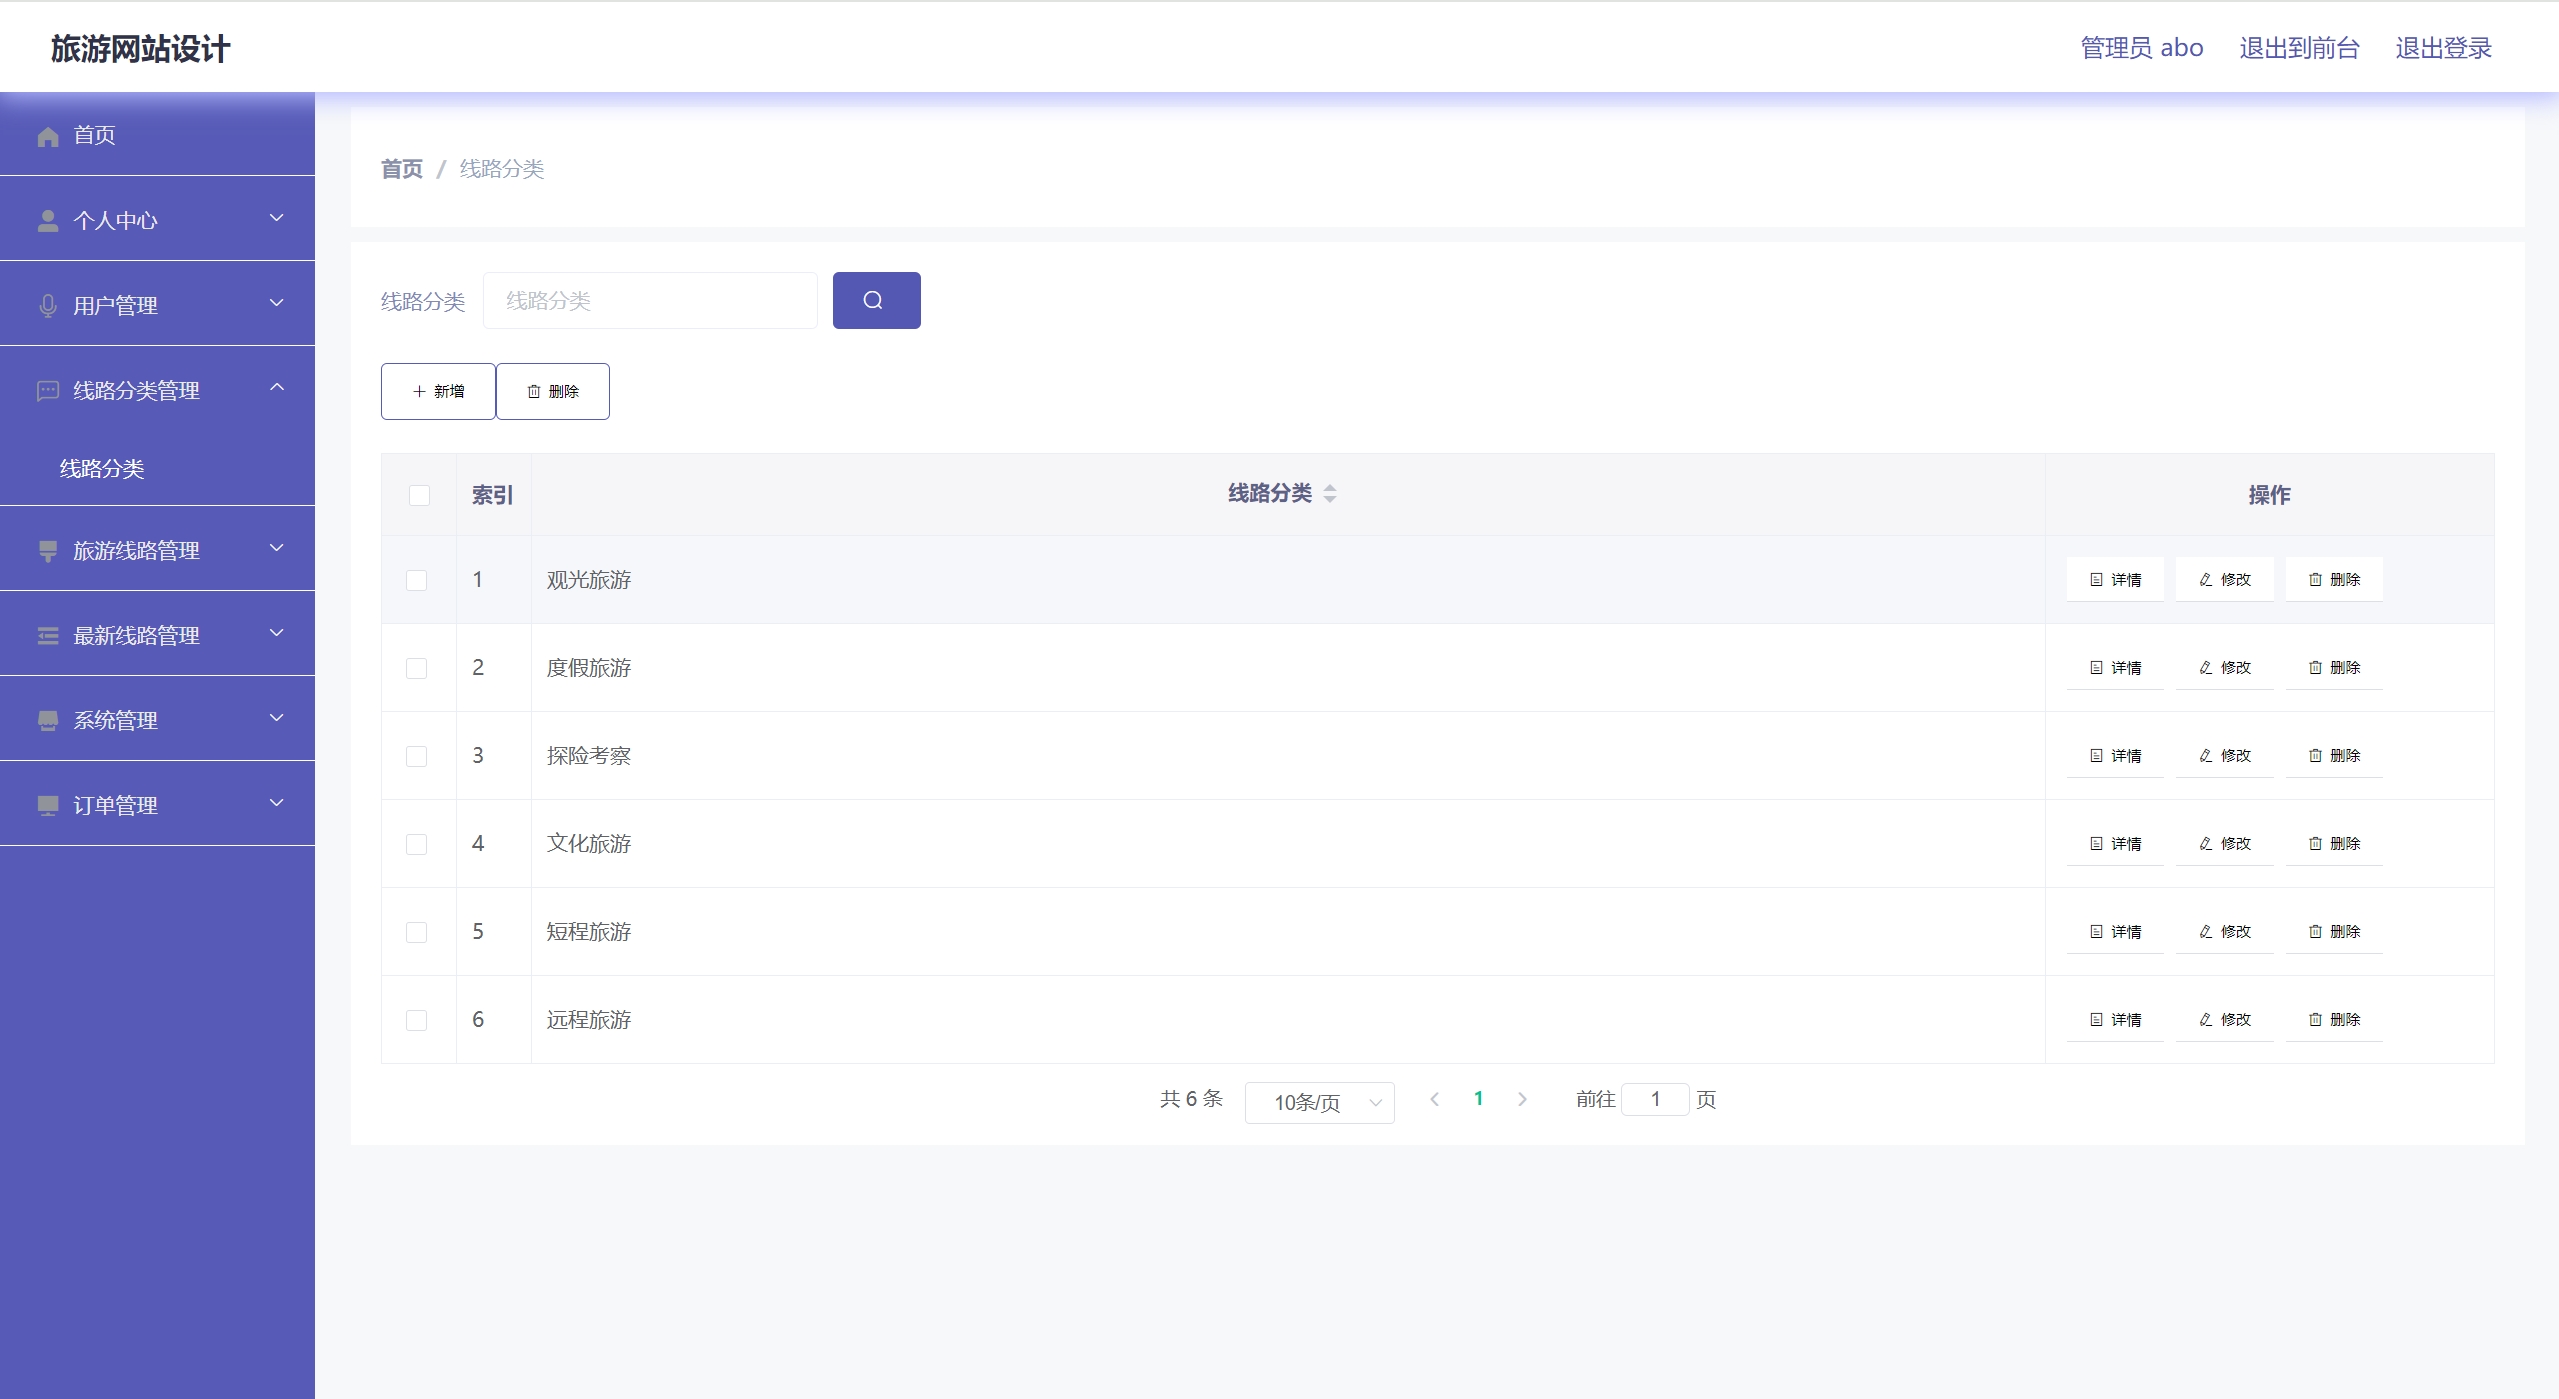
Task: Click the 新增 button
Action: pyautogui.click(x=438, y=391)
